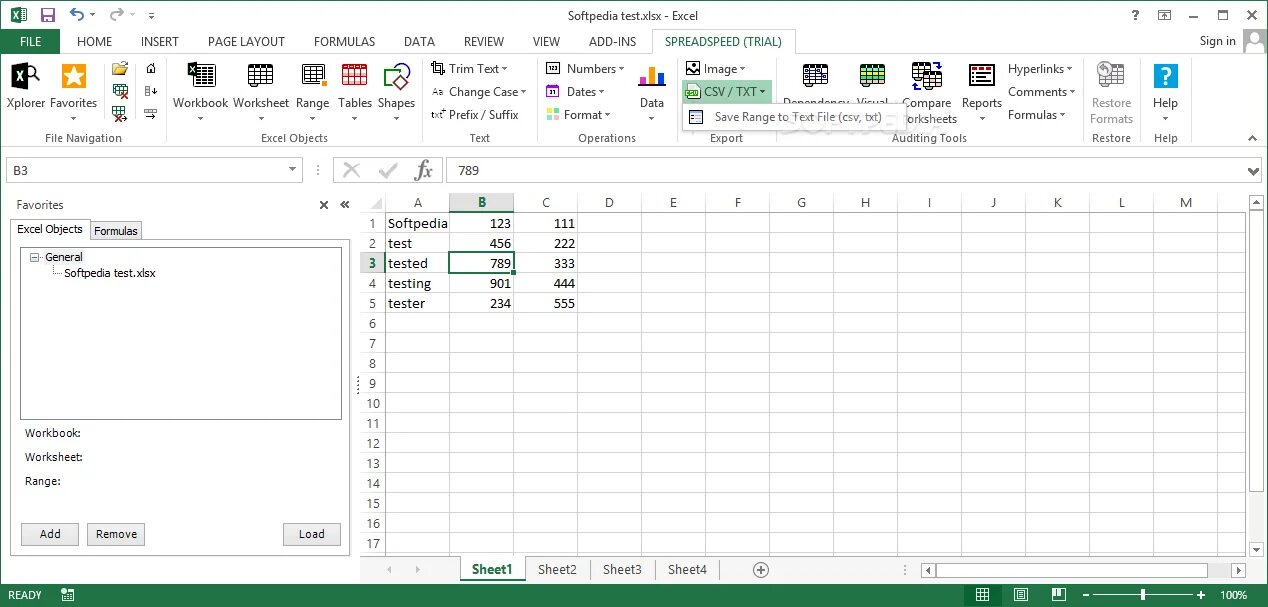Select Softpedia test.xlsx in the favorites tree
Viewport: 1268px width, 607px height.
tap(110, 273)
